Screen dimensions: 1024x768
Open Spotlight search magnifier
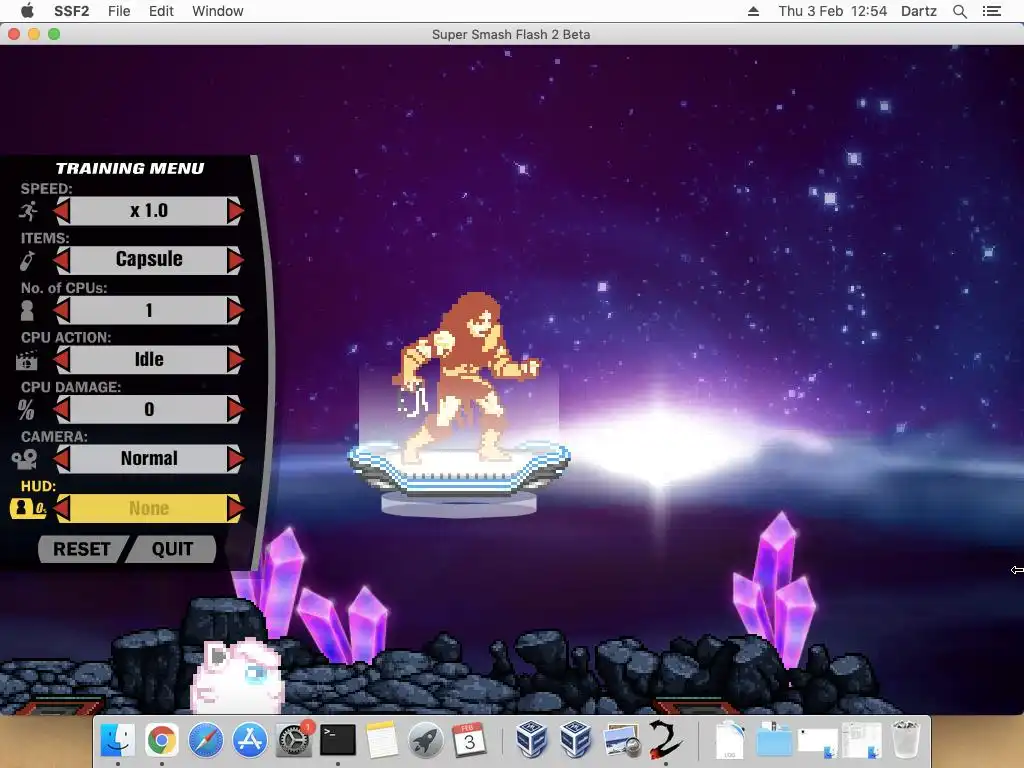959,11
